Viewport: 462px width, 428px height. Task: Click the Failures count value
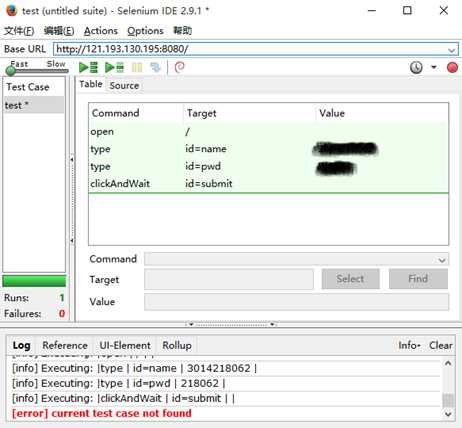pos(62,313)
